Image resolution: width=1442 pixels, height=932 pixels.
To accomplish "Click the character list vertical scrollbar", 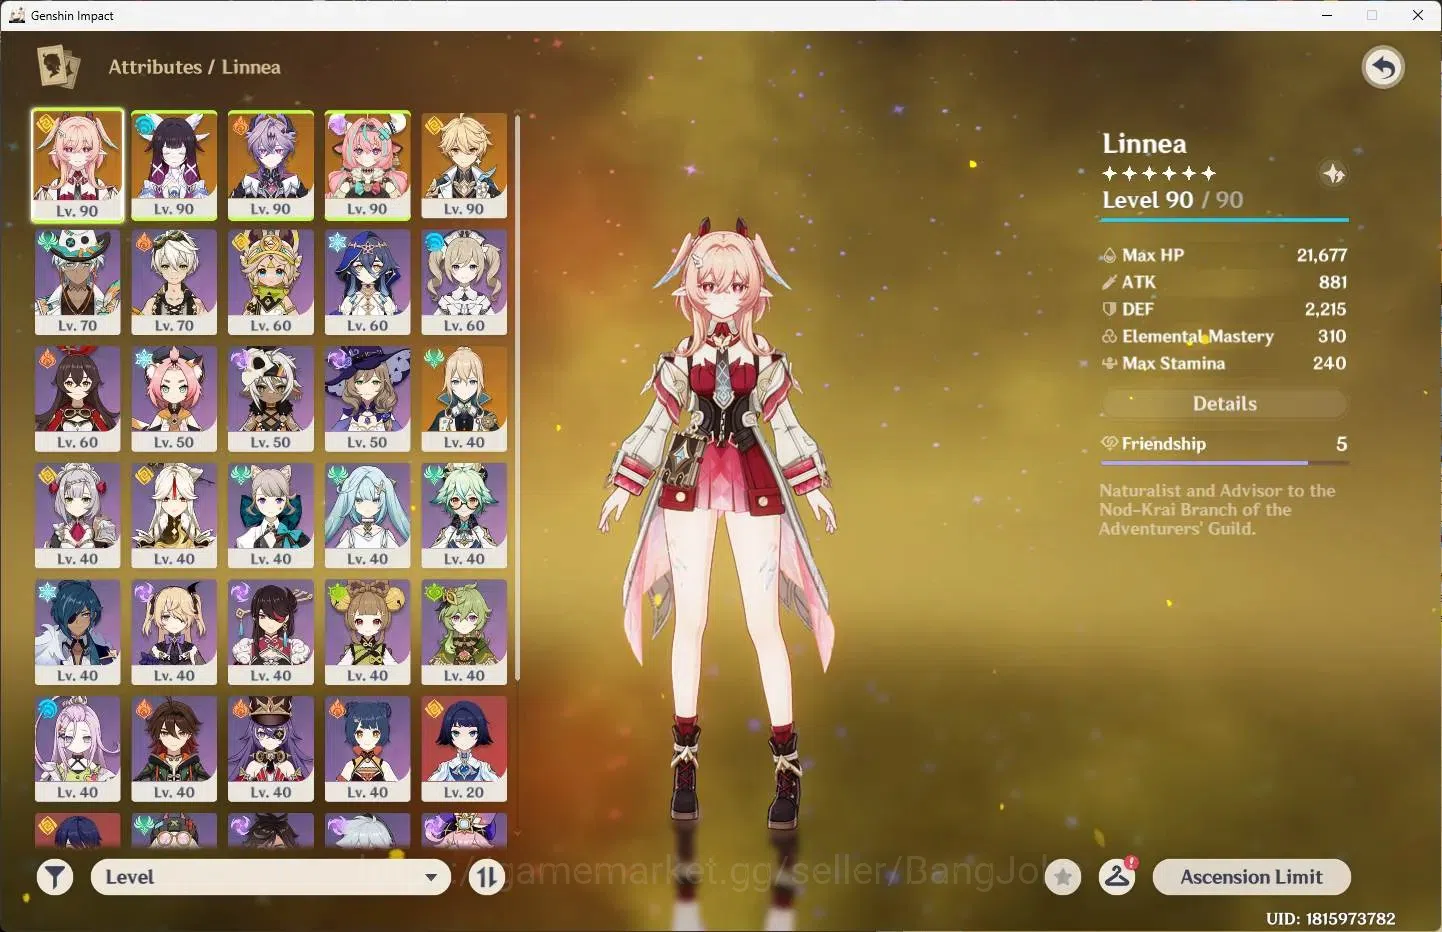I will click(517, 397).
